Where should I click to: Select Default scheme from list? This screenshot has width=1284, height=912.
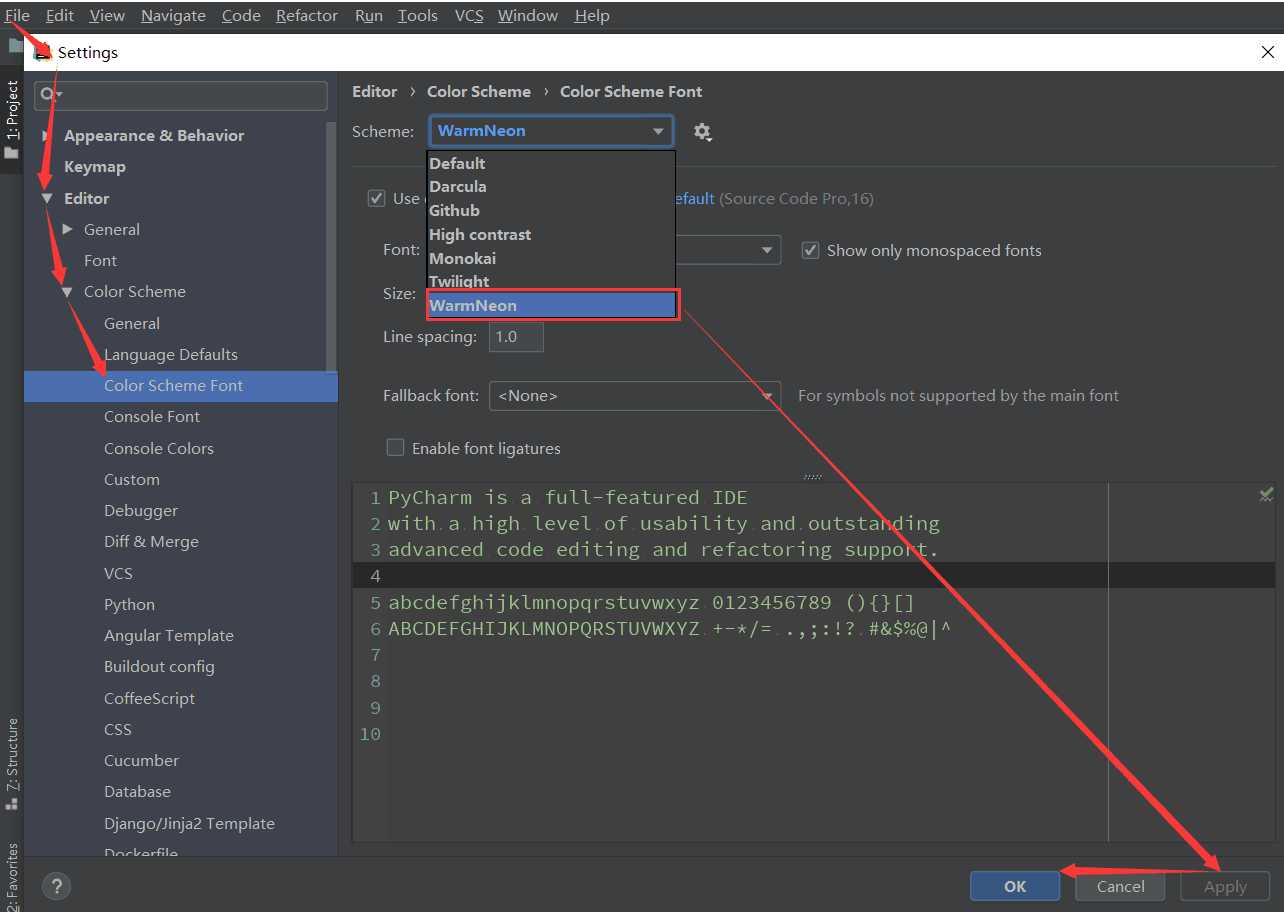pyautogui.click(x=551, y=163)
